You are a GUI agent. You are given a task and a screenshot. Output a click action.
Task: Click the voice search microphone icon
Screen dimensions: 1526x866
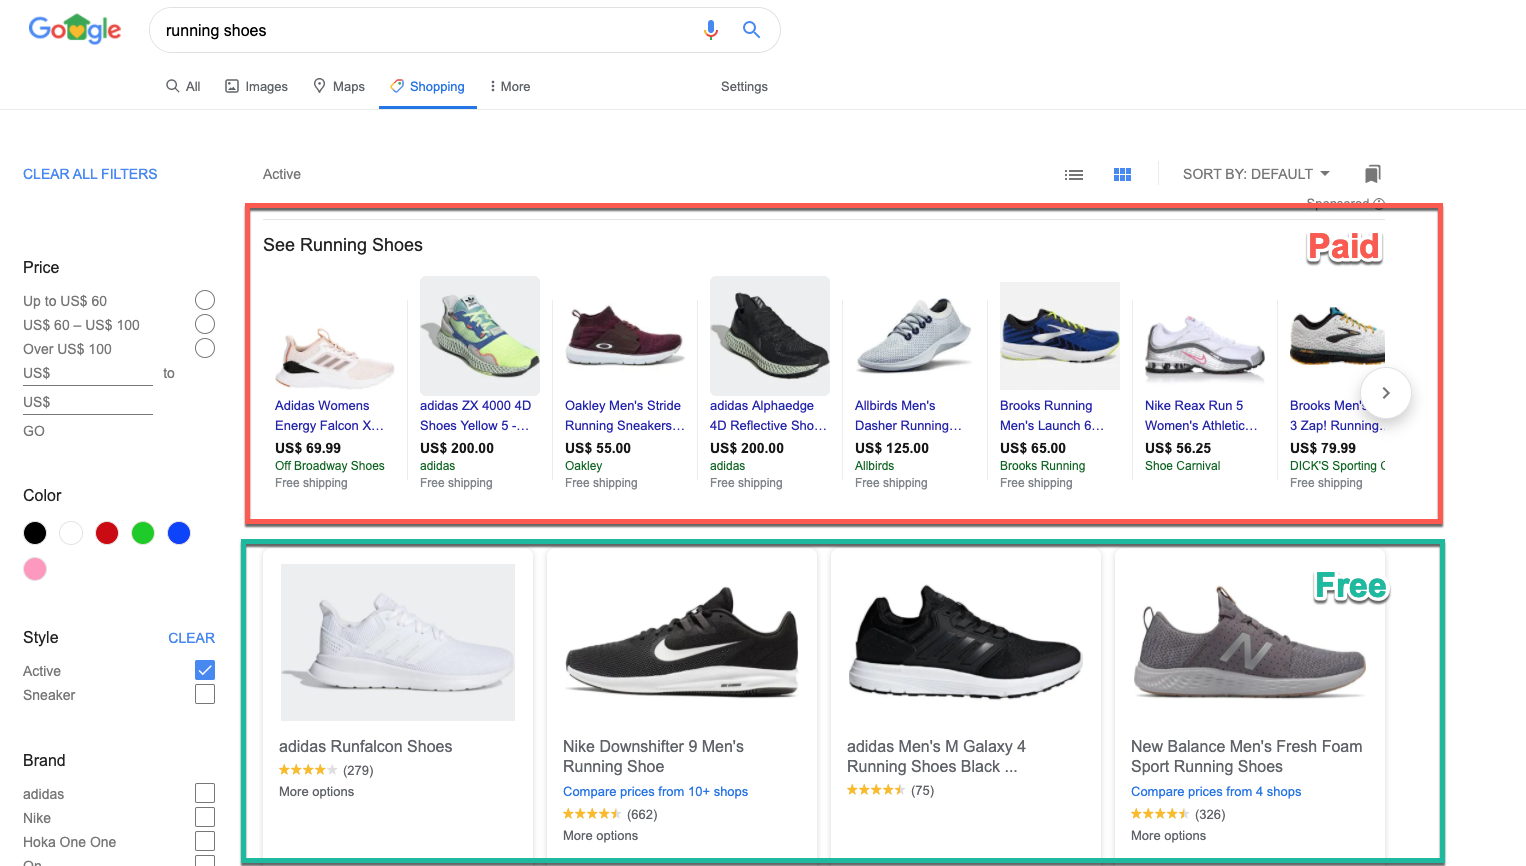pyautogui.click(x=711, y=30)
